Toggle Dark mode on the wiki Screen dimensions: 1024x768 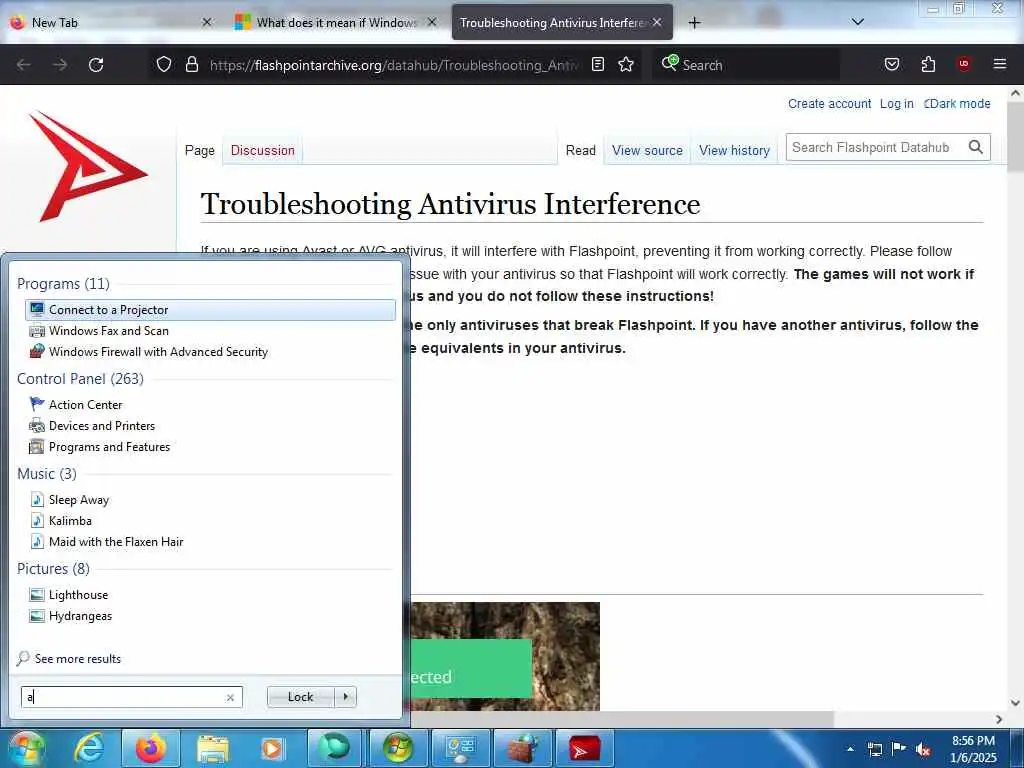point(957,103)
